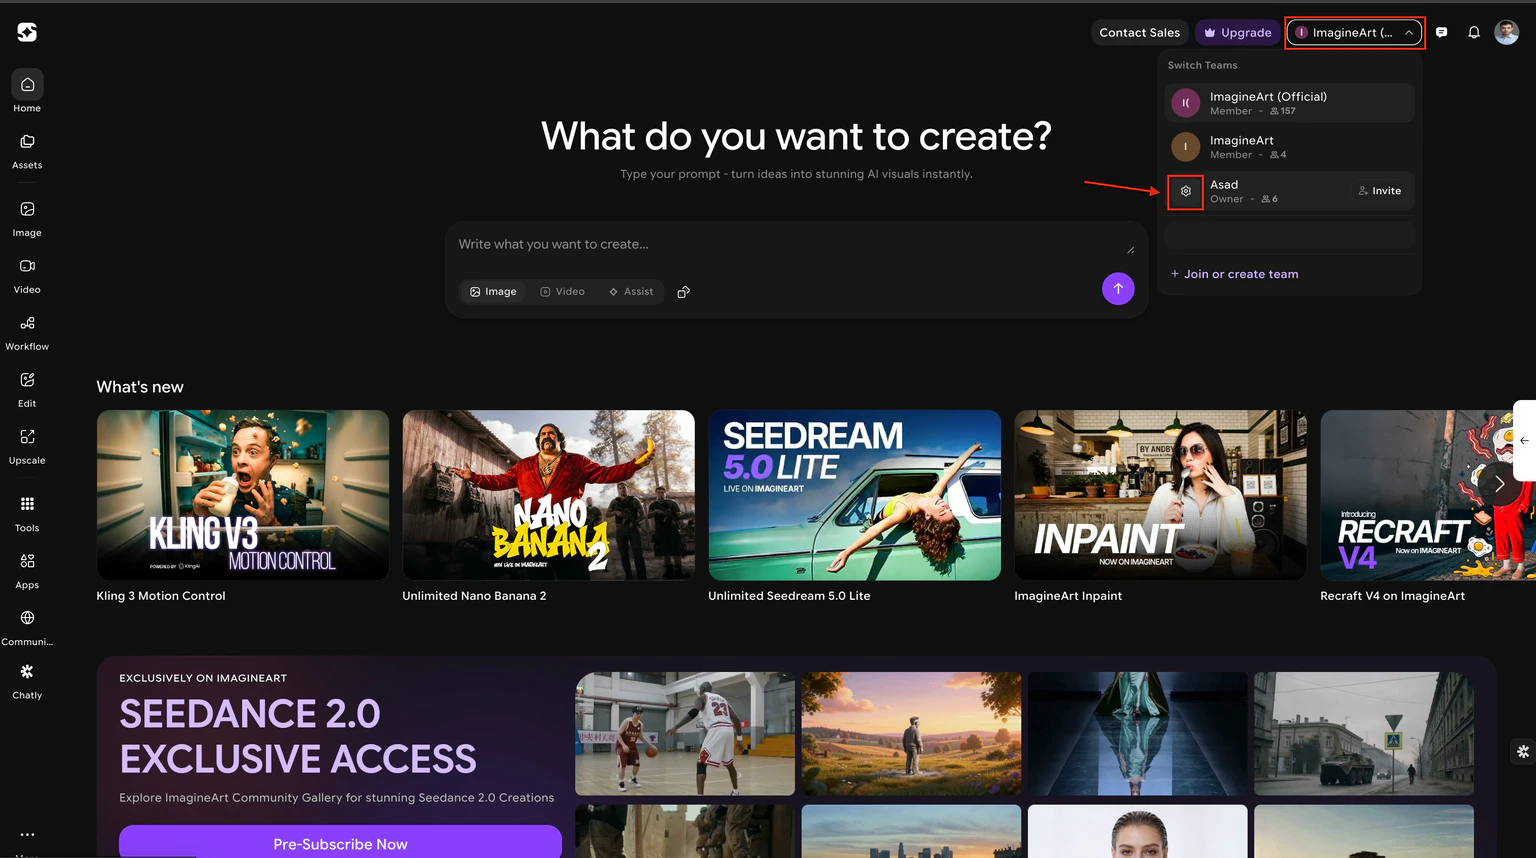Click the collapse arrow tab at right edge
1536x858 pixels.
(x=1524, y=440)
